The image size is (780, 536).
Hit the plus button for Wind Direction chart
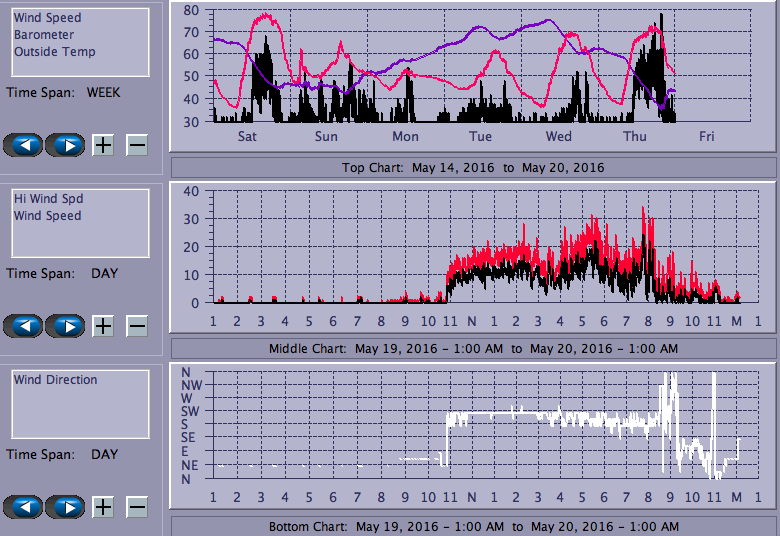coord(103,507)
